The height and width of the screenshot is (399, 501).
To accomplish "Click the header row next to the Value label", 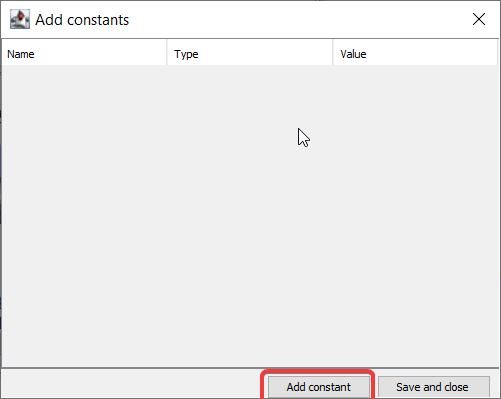I will (432, 53).
